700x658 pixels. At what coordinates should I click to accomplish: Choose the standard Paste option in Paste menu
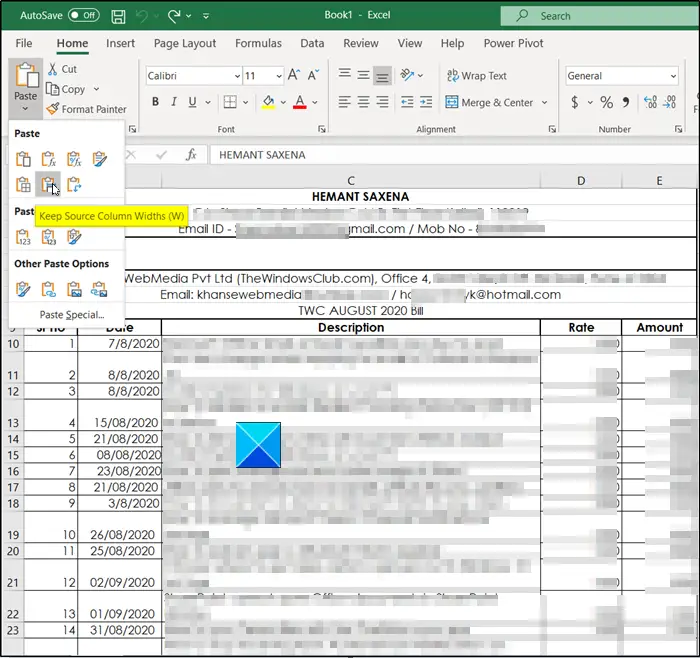pos(23,159)
